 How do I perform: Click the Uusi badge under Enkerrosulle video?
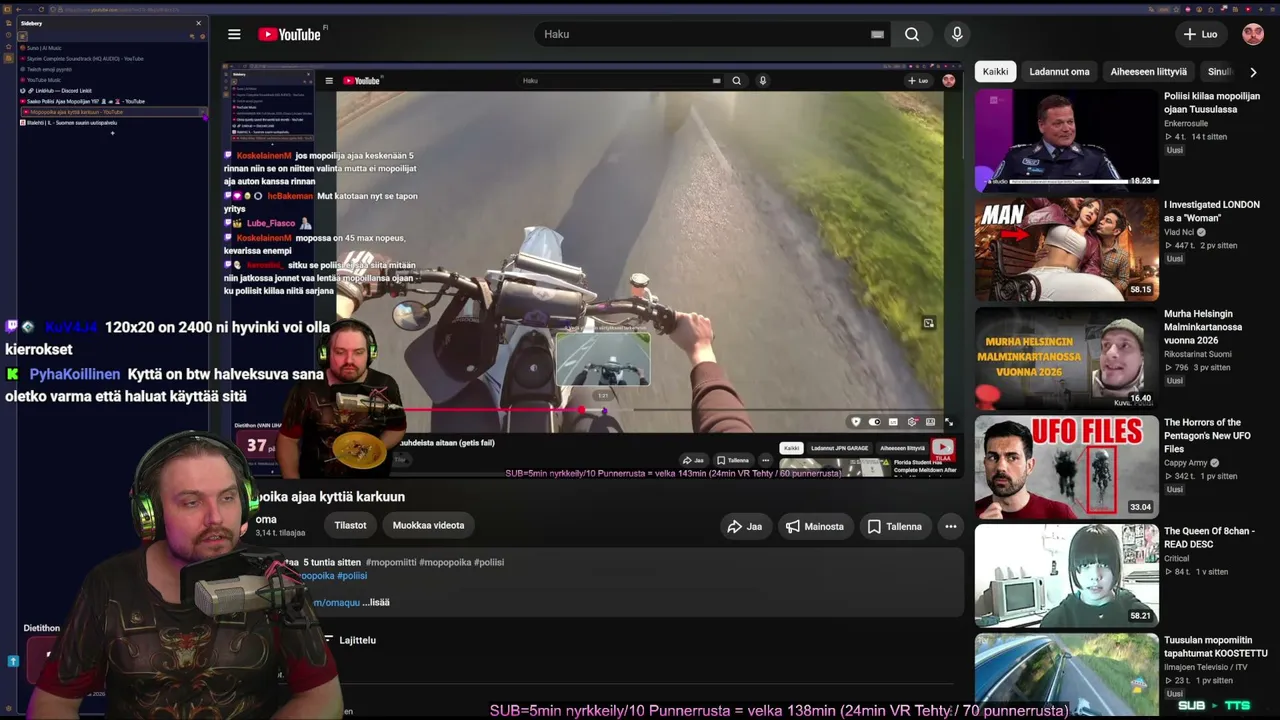point(1175,150)
